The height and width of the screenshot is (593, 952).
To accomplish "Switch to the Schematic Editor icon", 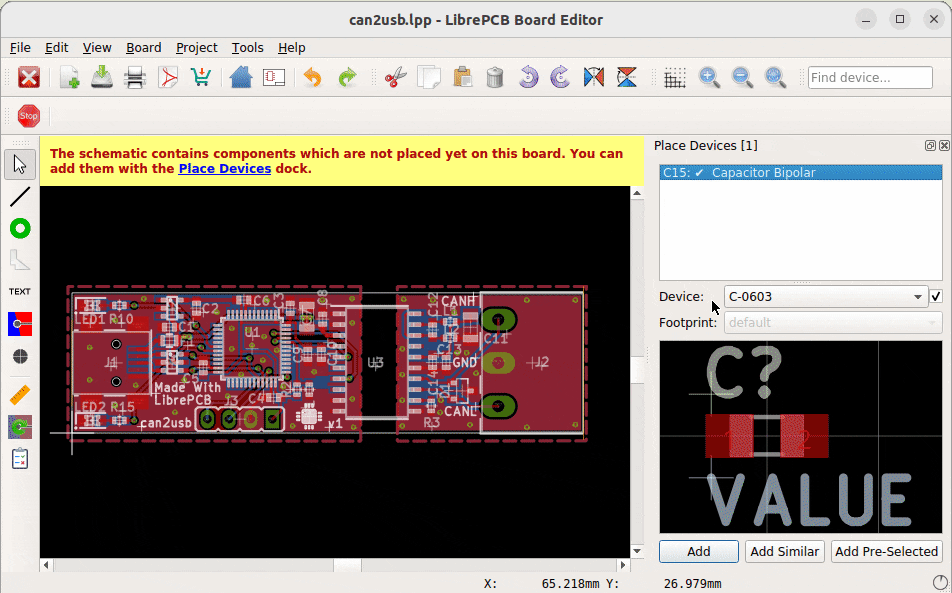I will point(274,78).
